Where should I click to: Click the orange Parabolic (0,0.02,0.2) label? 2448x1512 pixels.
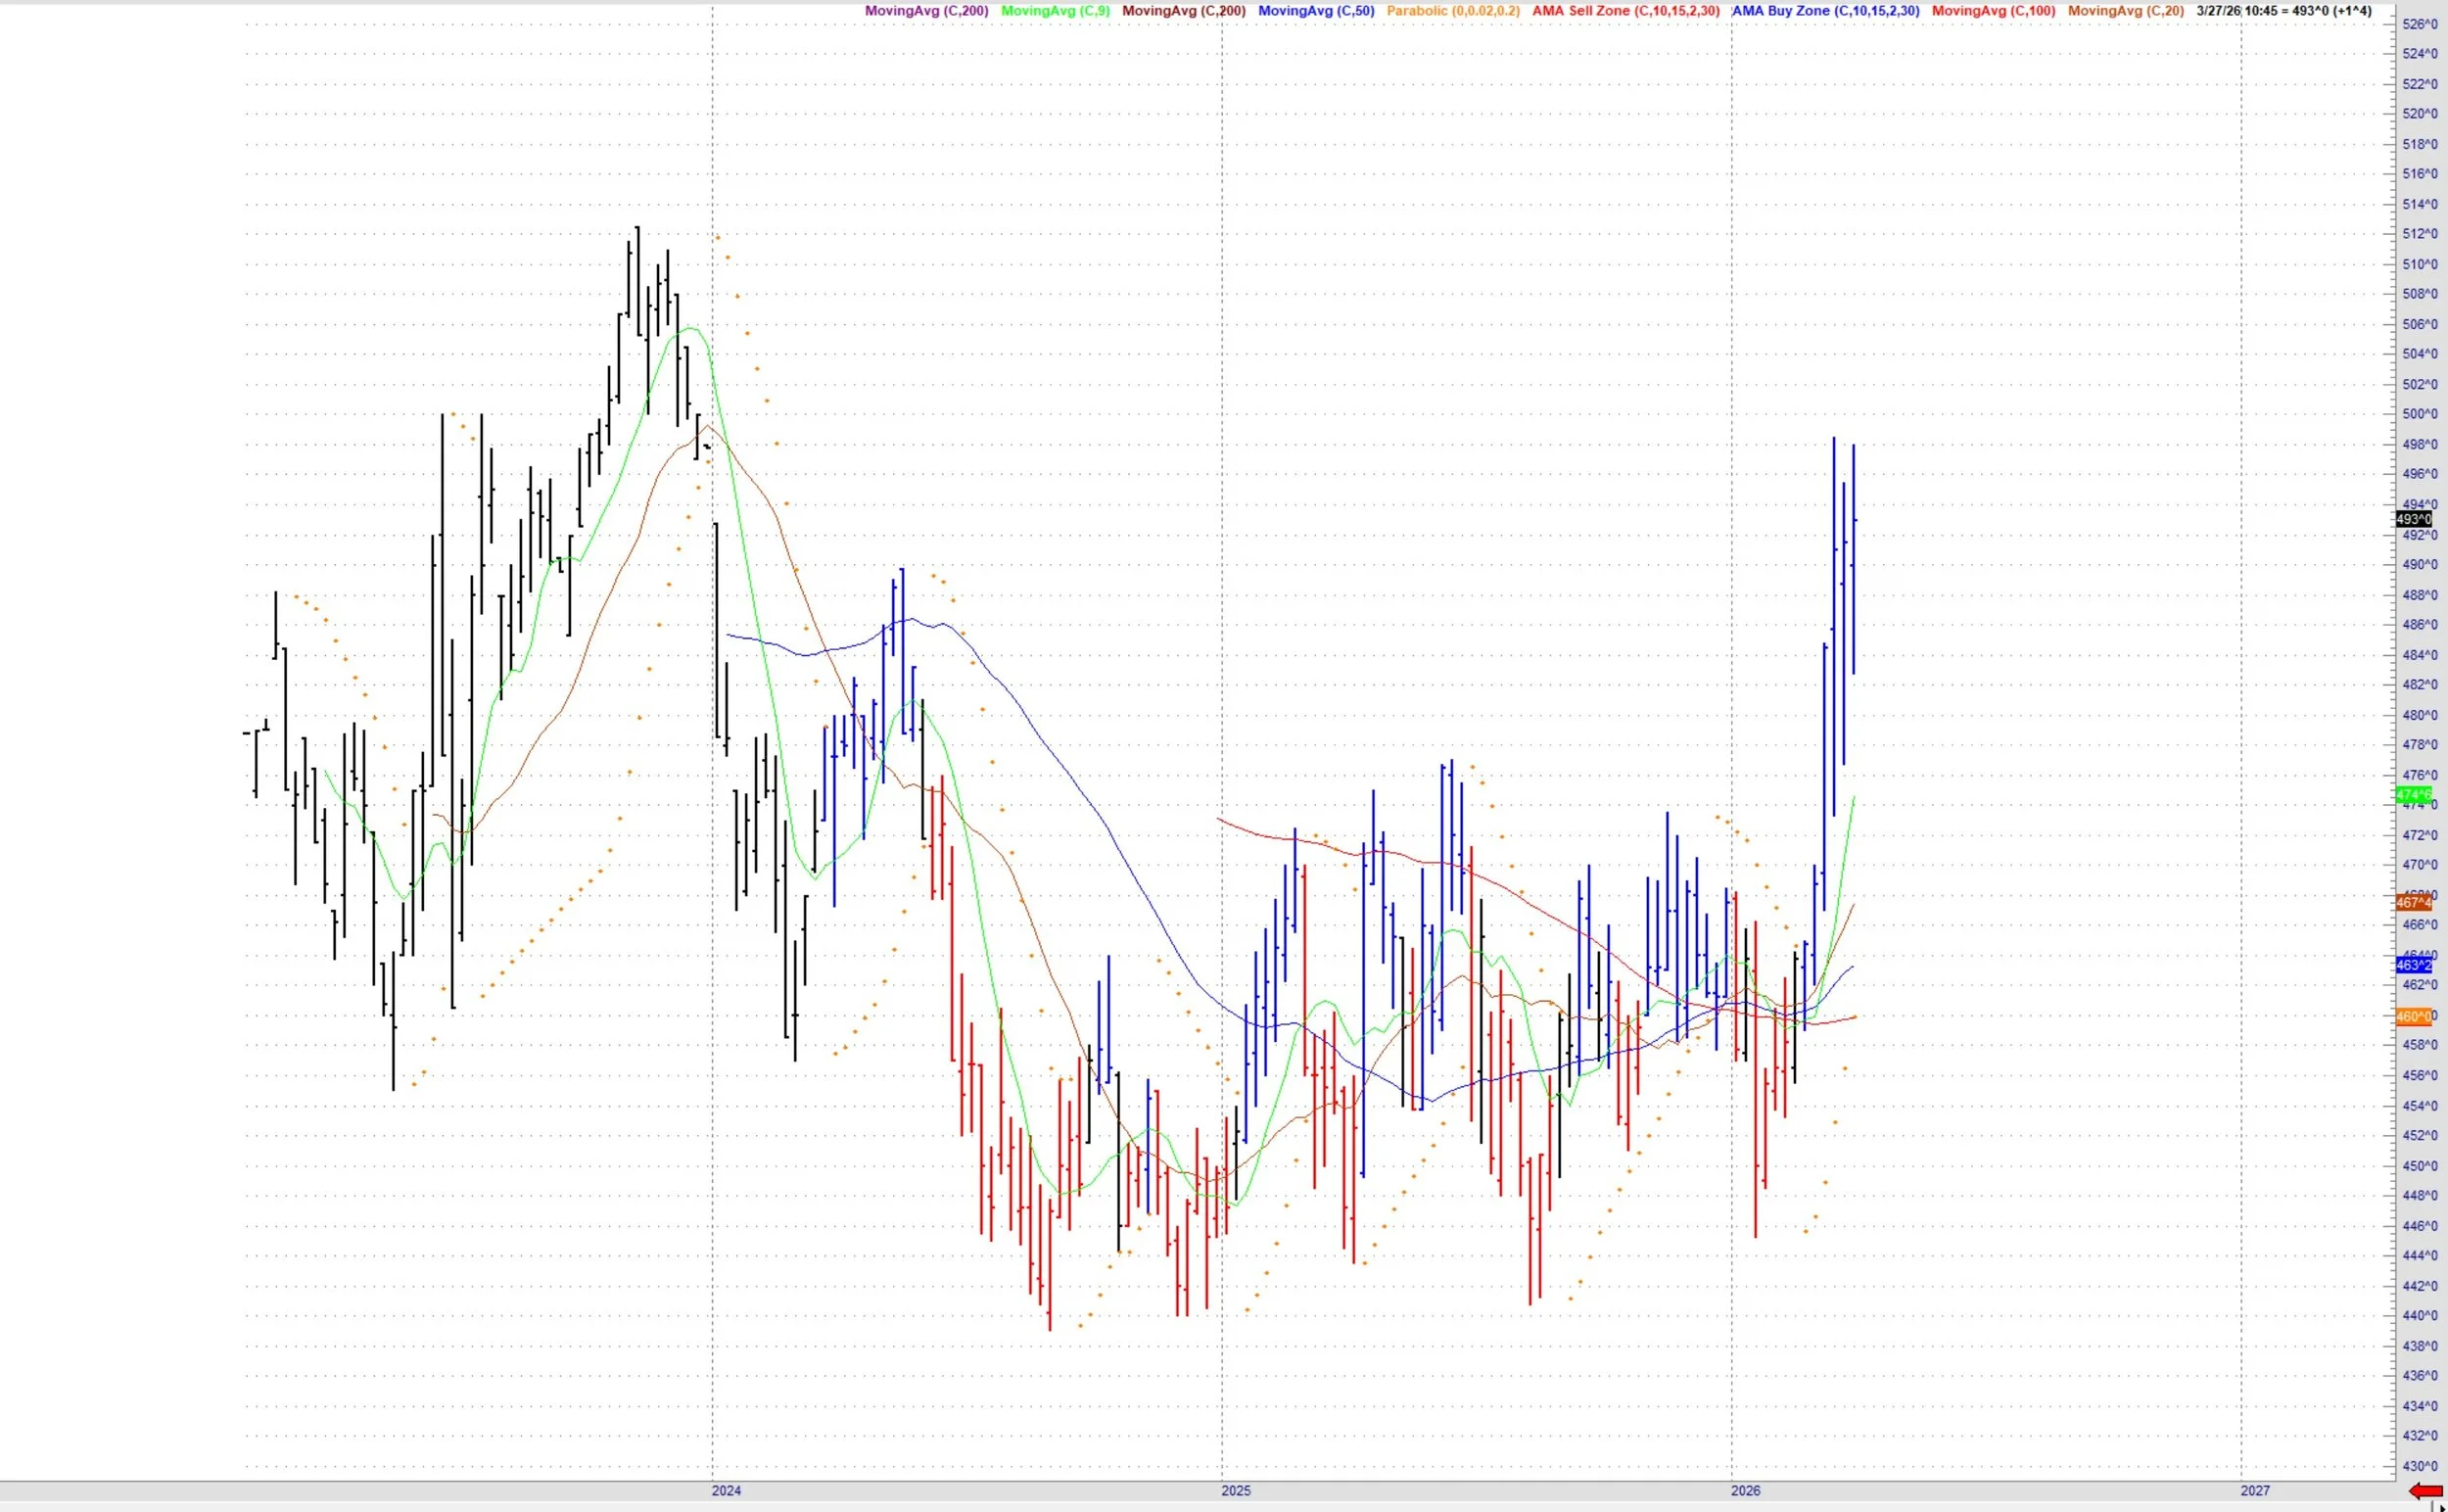pos(1452,11)
